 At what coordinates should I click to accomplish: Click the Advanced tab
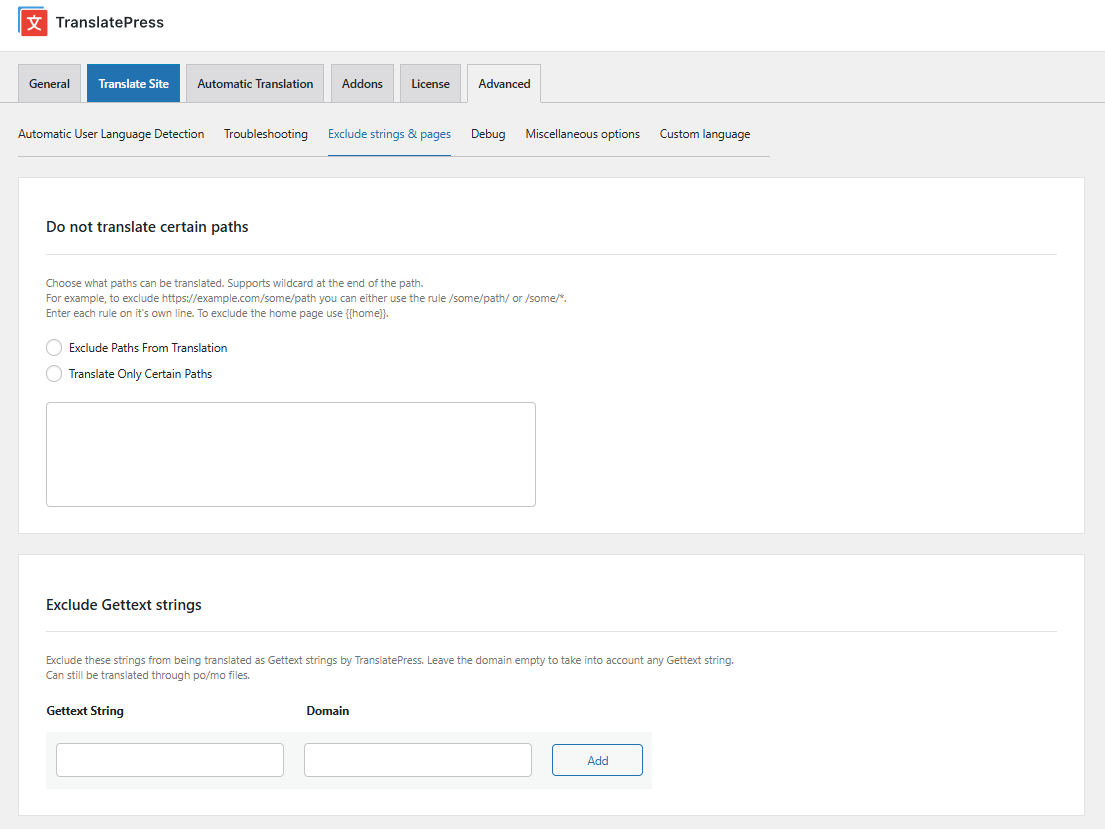(x=504, y=84)
